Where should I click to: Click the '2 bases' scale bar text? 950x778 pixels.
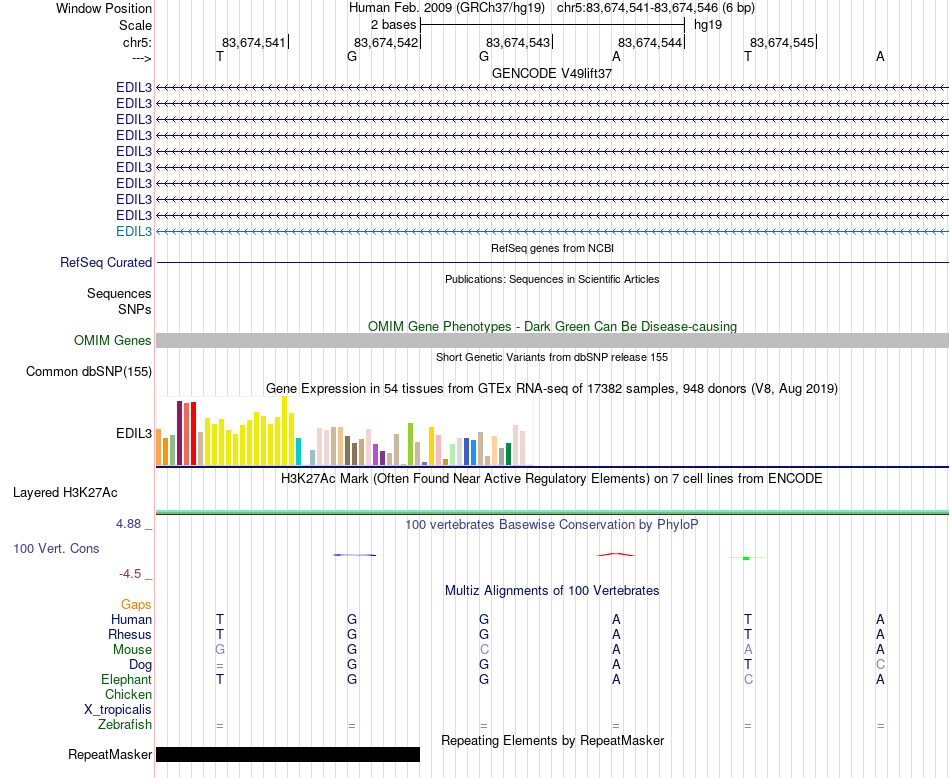pos(394,25)
